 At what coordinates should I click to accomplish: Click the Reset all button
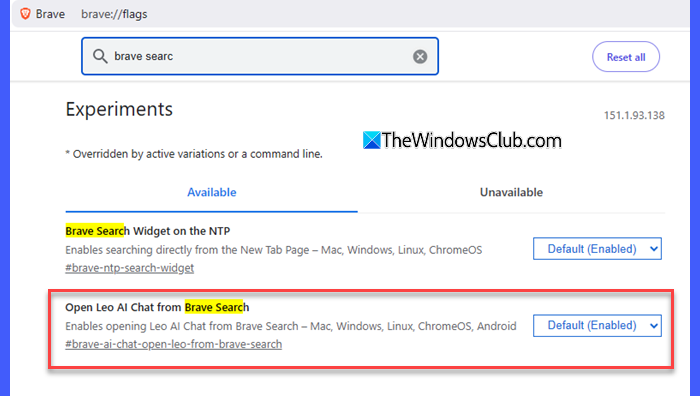(x=626, y=57)
